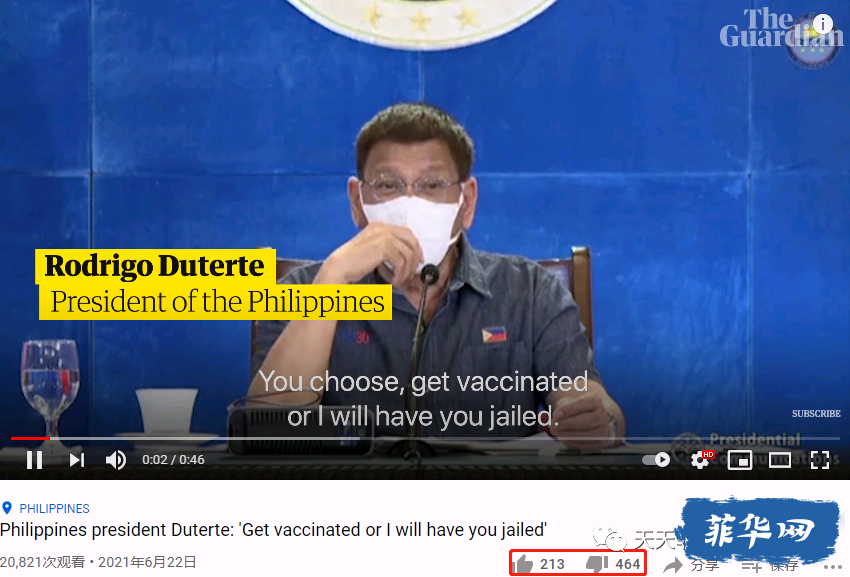Seek along the video progress bar
Screen dimensions: 850x577
(x=425, y=438)
